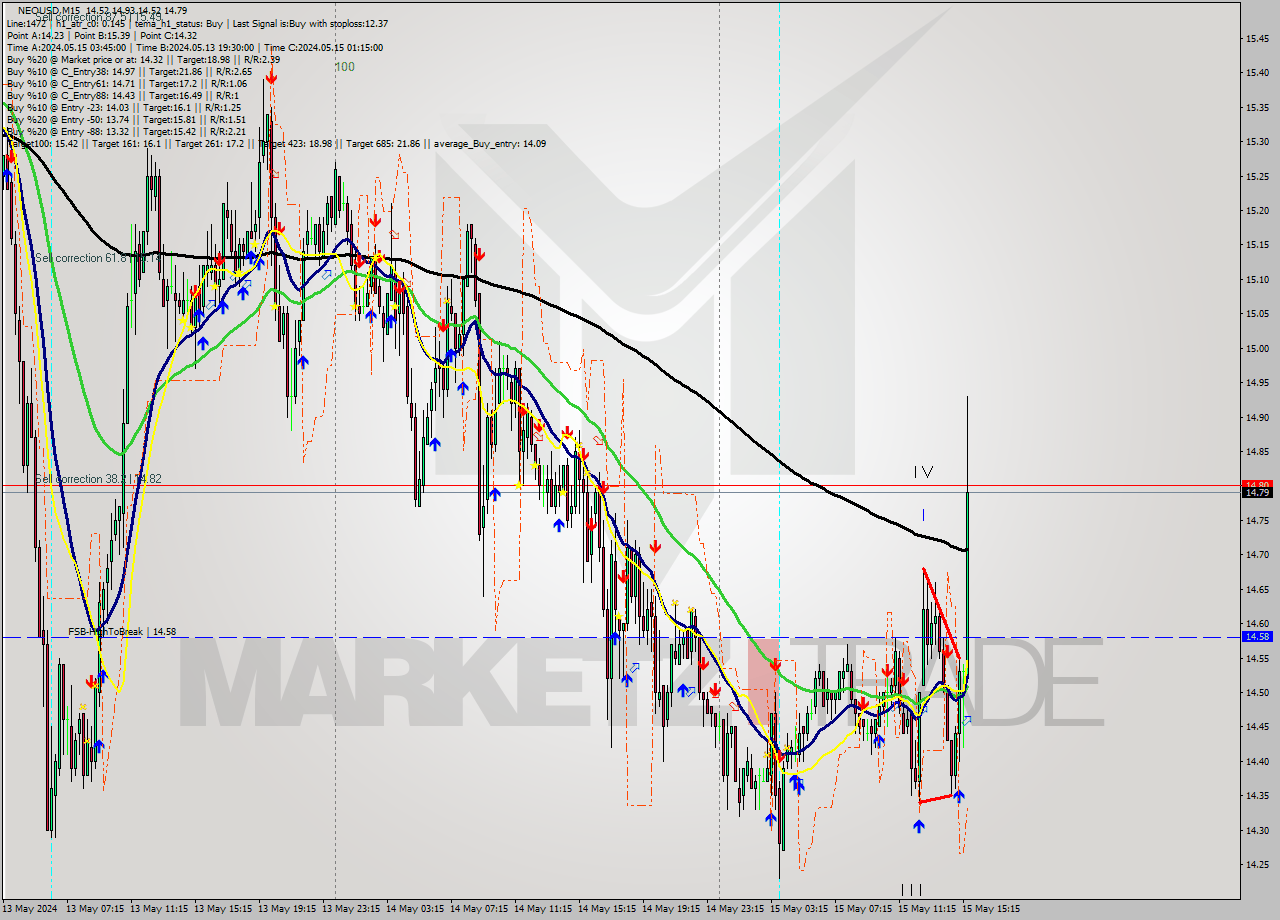Image resolution: width=1280 pixels, height=920 pixels.
Task: Click the '15 May 15:15' time axis label
Action: point(991,909)
